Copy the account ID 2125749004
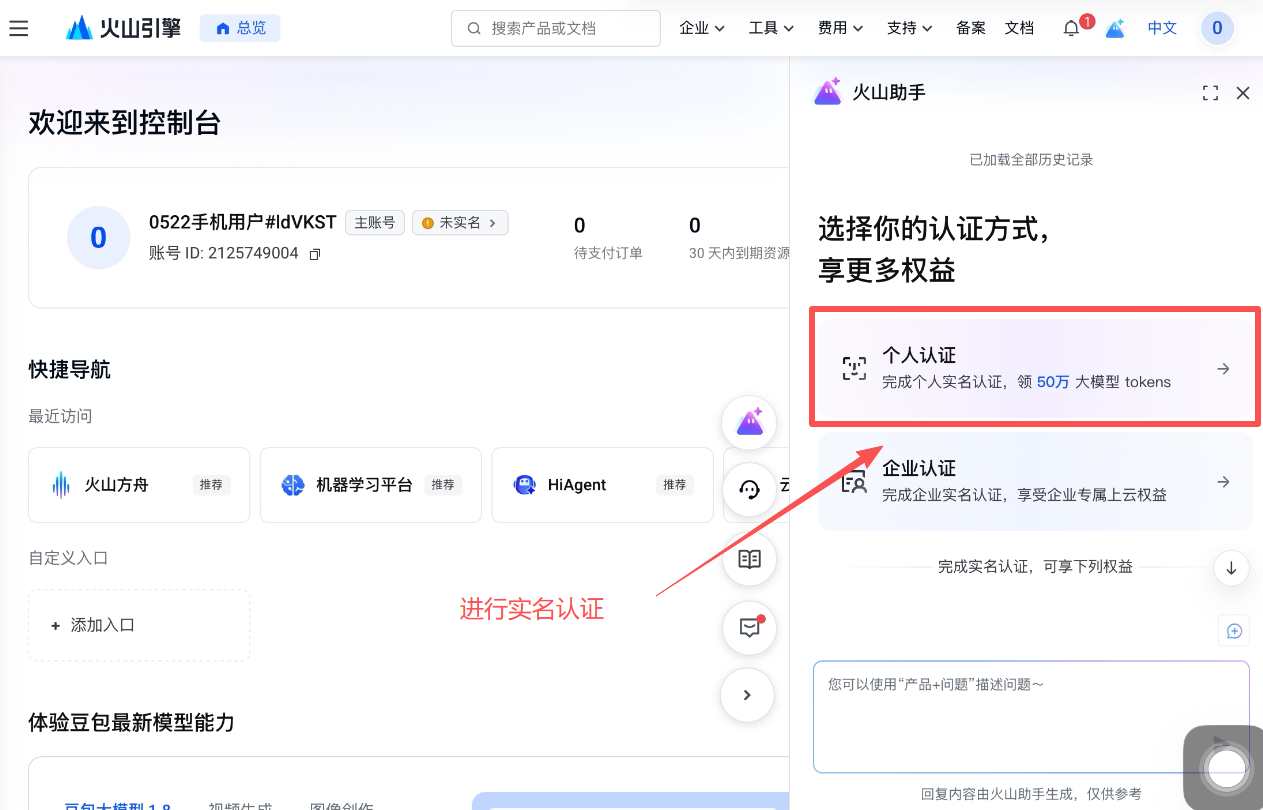This screenshot has height=810, width=1263. click(315, 254)
